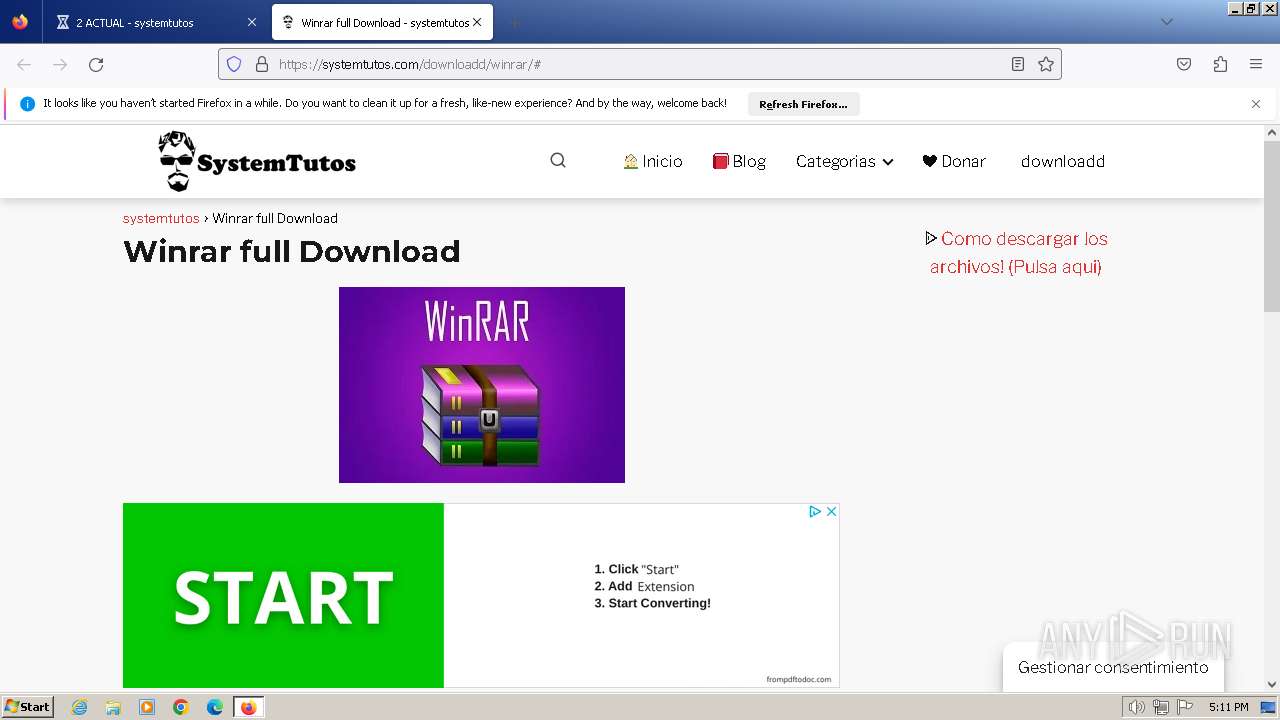1280x720 pixels.
Task: Dismiss the Firefox refresh notification bar
Action: (x=1256, y=104)
